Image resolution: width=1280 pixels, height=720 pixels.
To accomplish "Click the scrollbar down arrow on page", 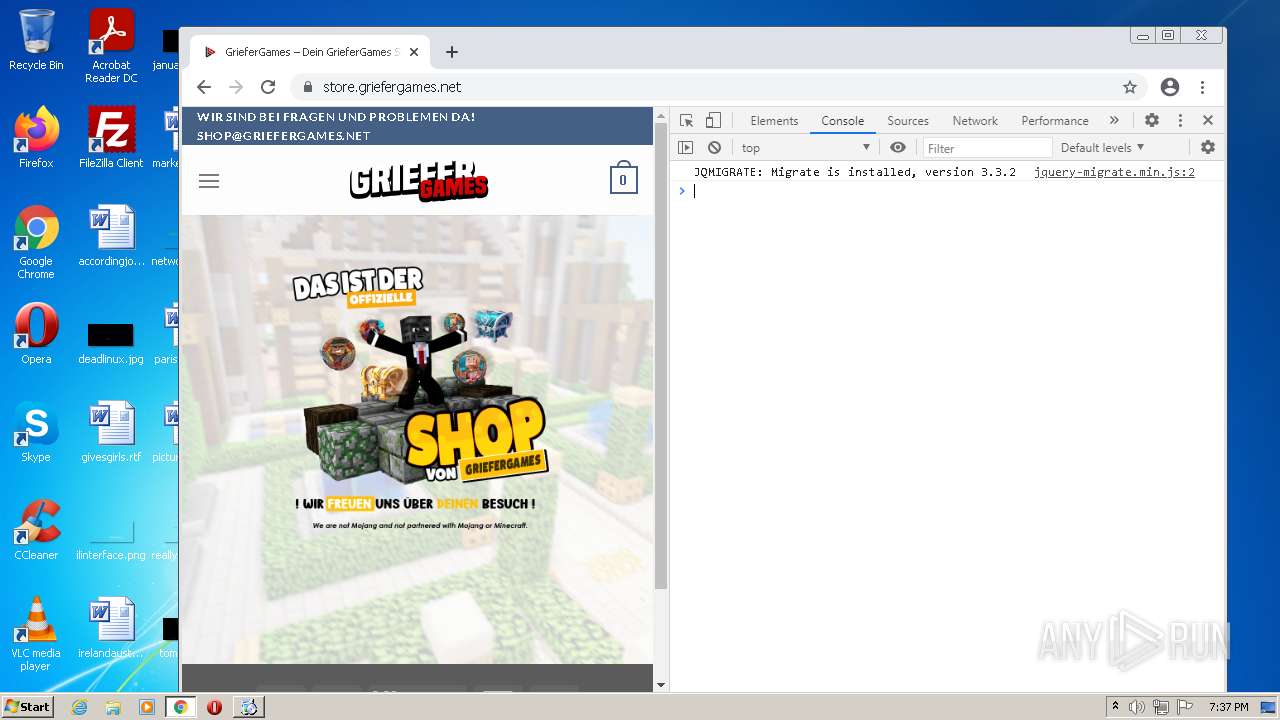I will (x=660, y=685).
